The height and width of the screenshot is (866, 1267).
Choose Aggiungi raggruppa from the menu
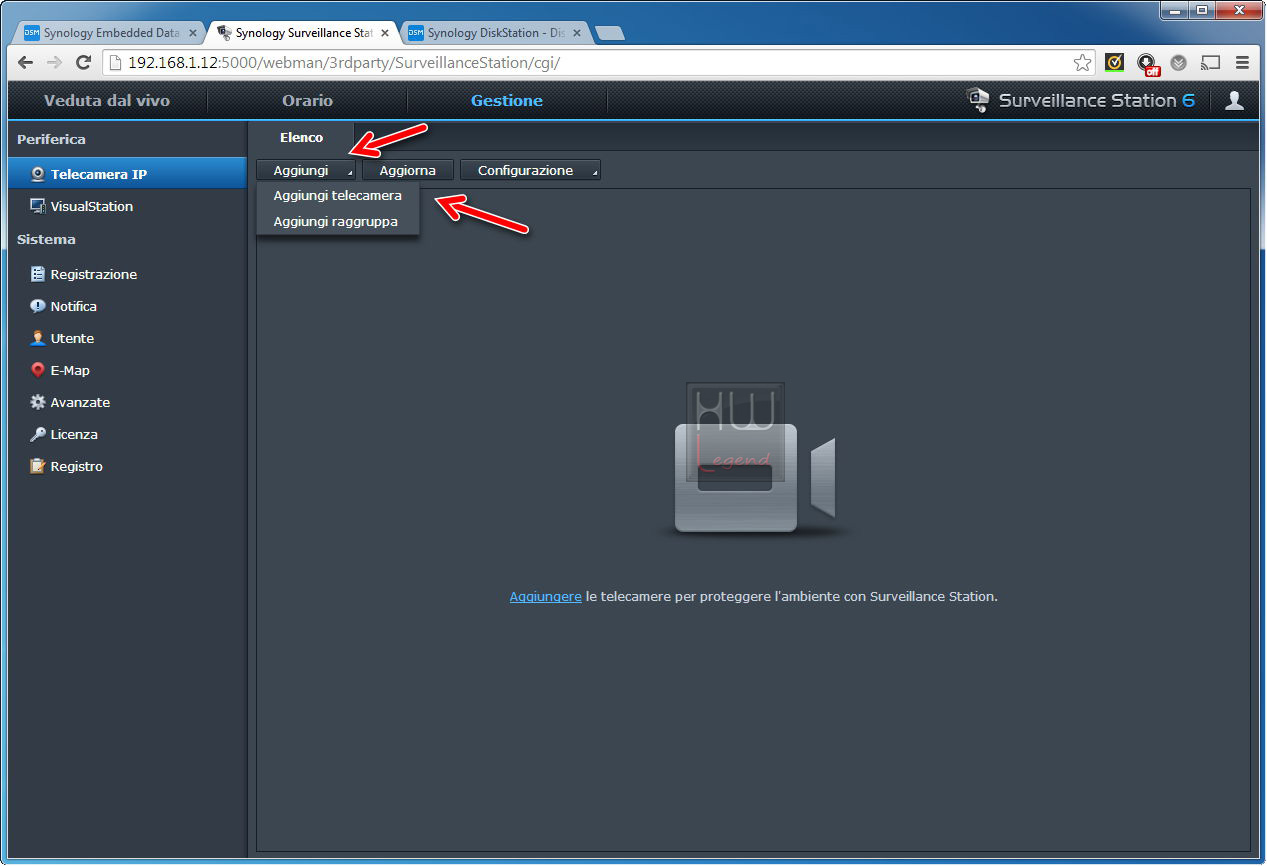(x=337, y=222)
